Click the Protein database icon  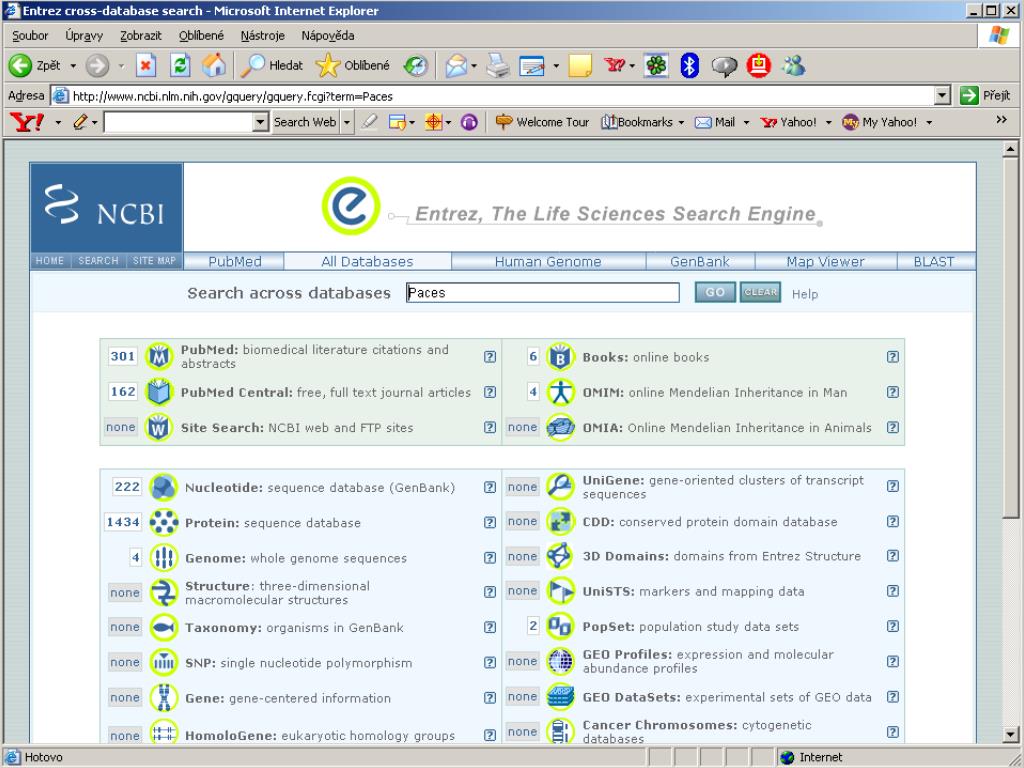tap(163, 522)
